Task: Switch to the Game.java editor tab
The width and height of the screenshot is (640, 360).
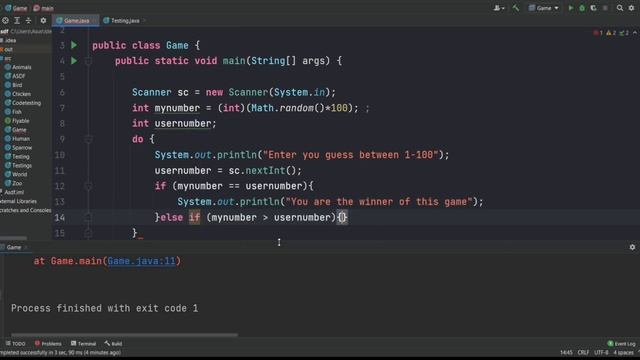Action: point(76,20)
